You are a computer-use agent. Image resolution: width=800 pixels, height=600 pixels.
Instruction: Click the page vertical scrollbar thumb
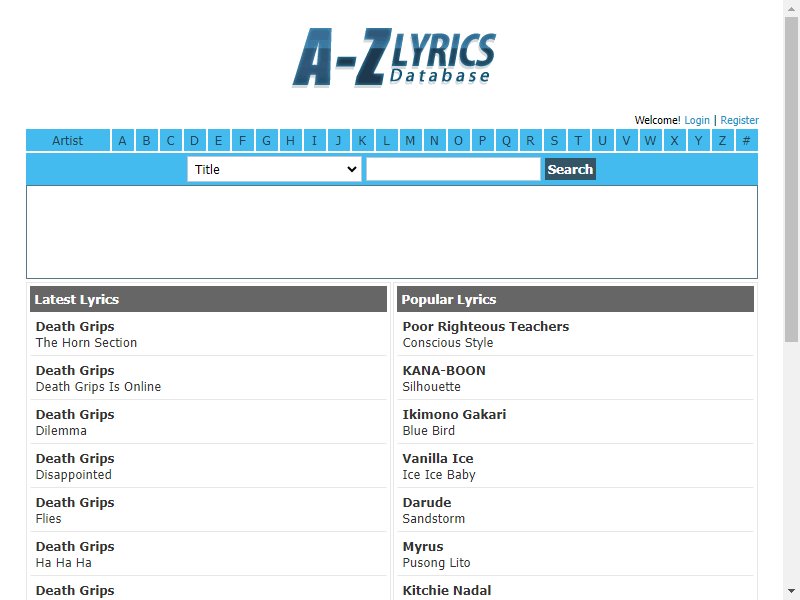(x=791, y=179)
